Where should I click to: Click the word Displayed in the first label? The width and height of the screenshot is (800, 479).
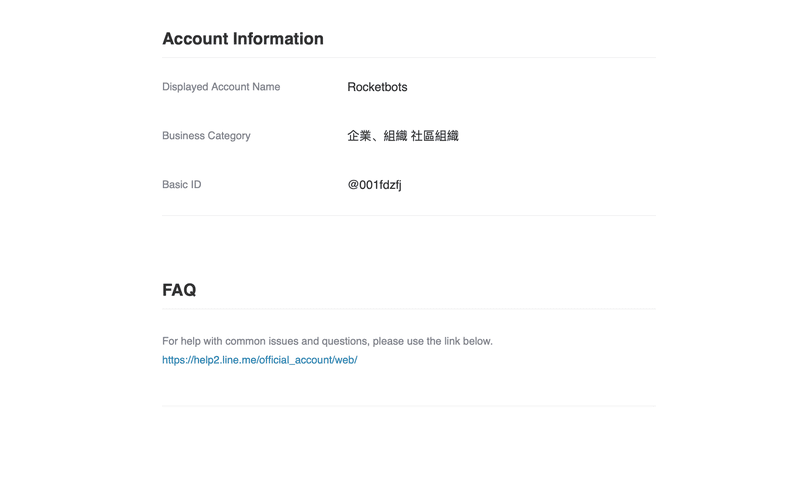click(x=187, y=87)
